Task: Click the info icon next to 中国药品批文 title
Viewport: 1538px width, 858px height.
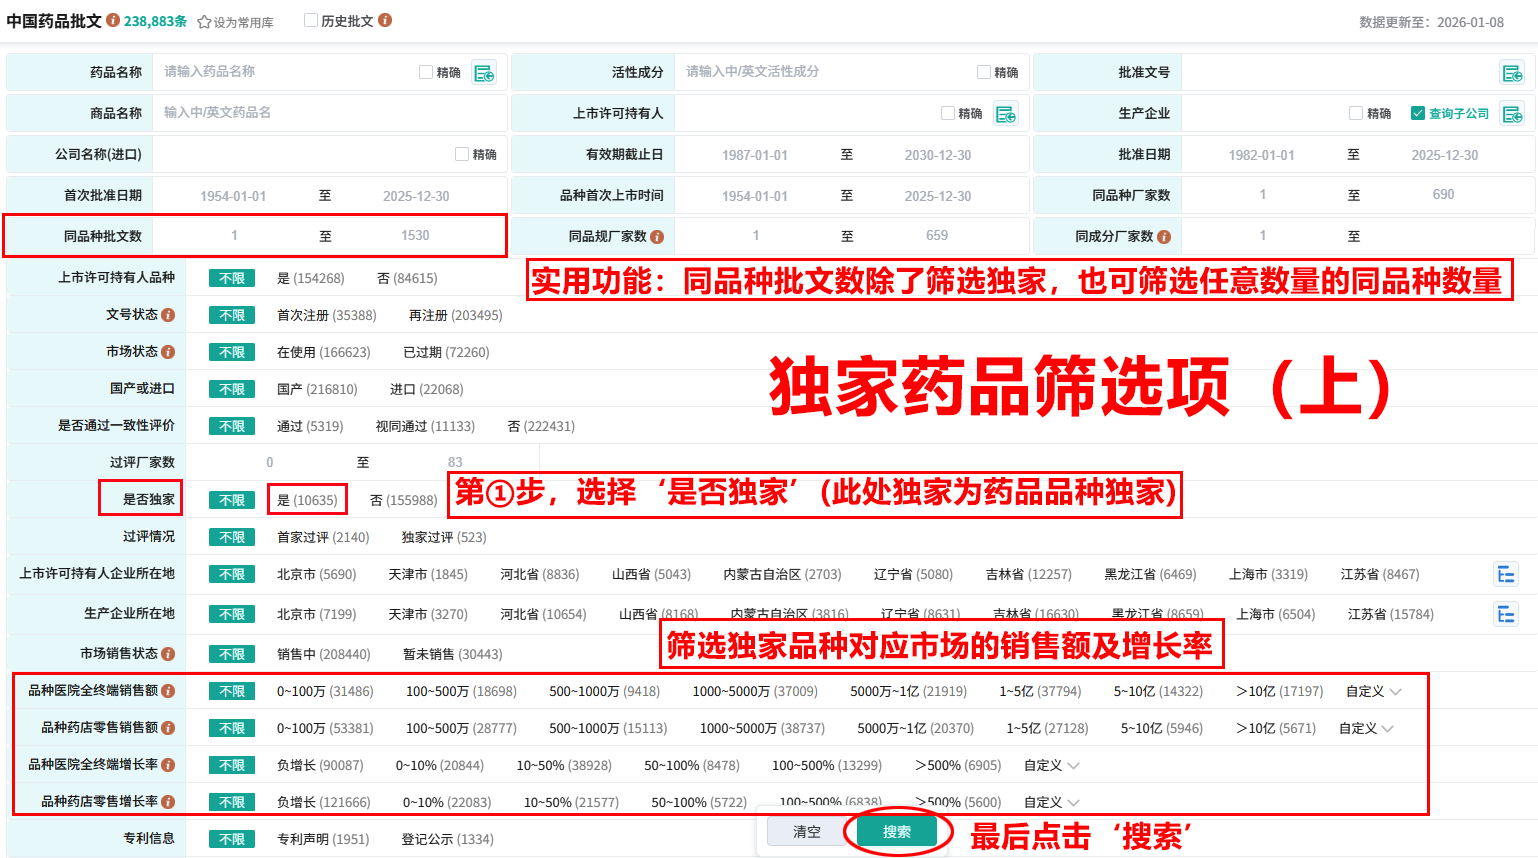Action: click(113, 20)
